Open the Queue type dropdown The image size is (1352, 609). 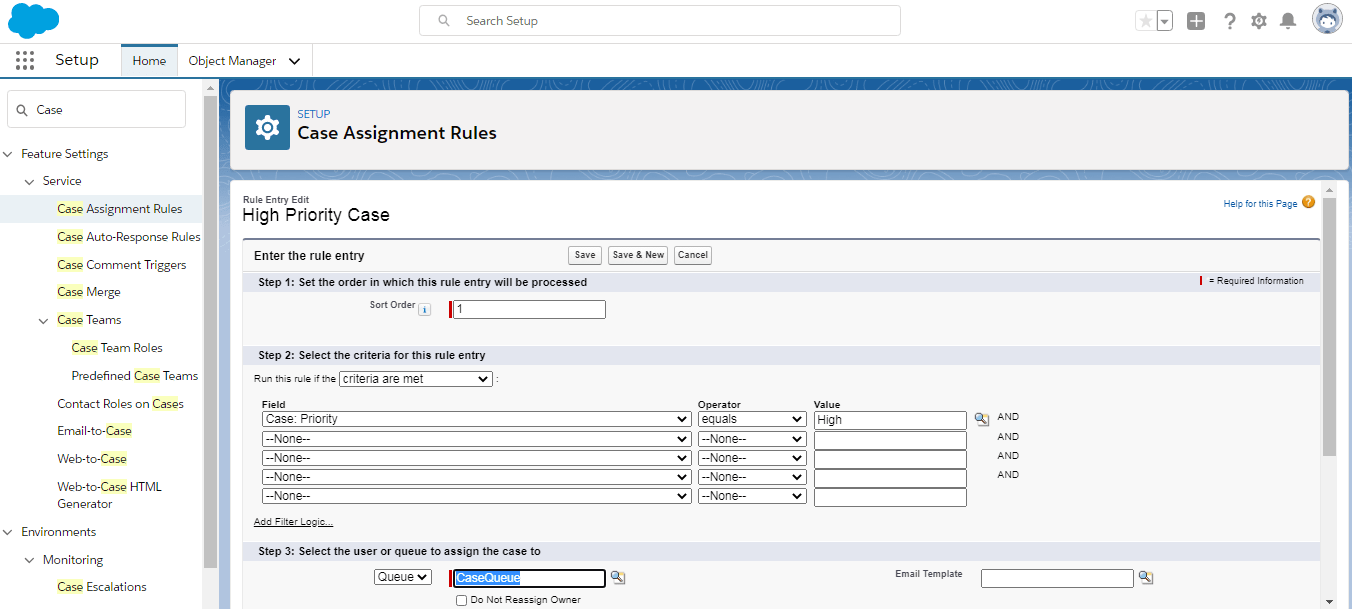click(402, 577)
